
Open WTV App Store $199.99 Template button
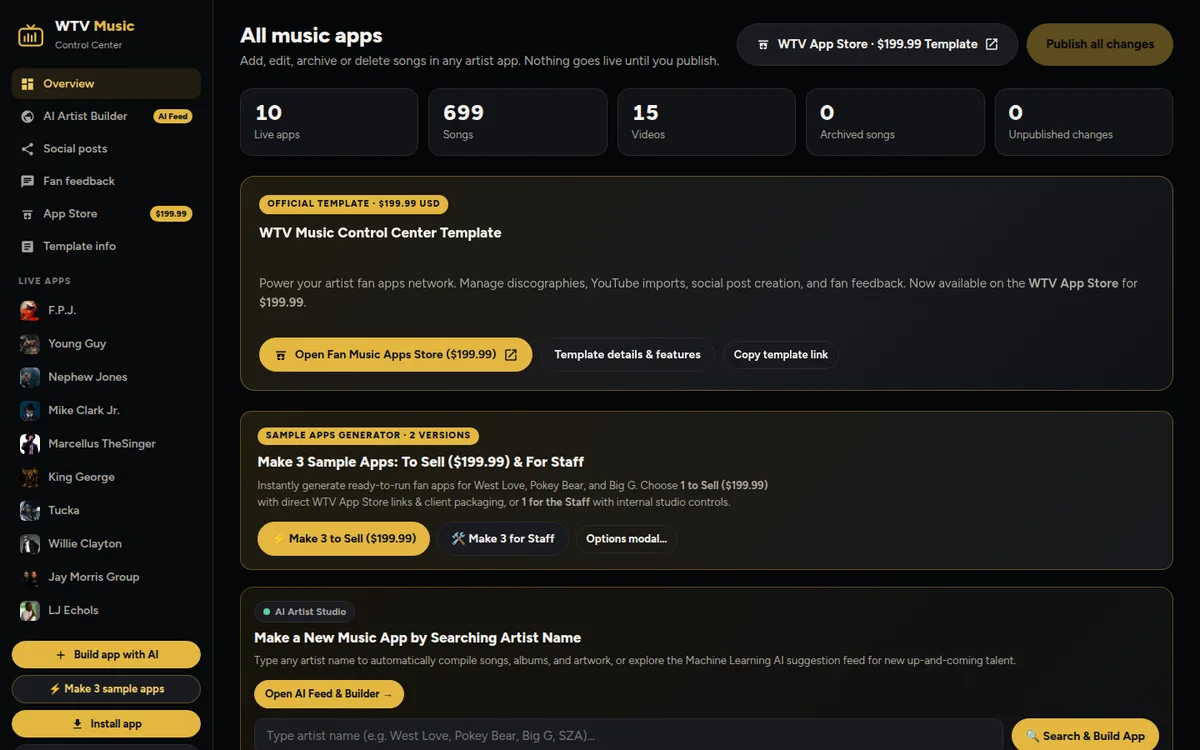point(877,44)
